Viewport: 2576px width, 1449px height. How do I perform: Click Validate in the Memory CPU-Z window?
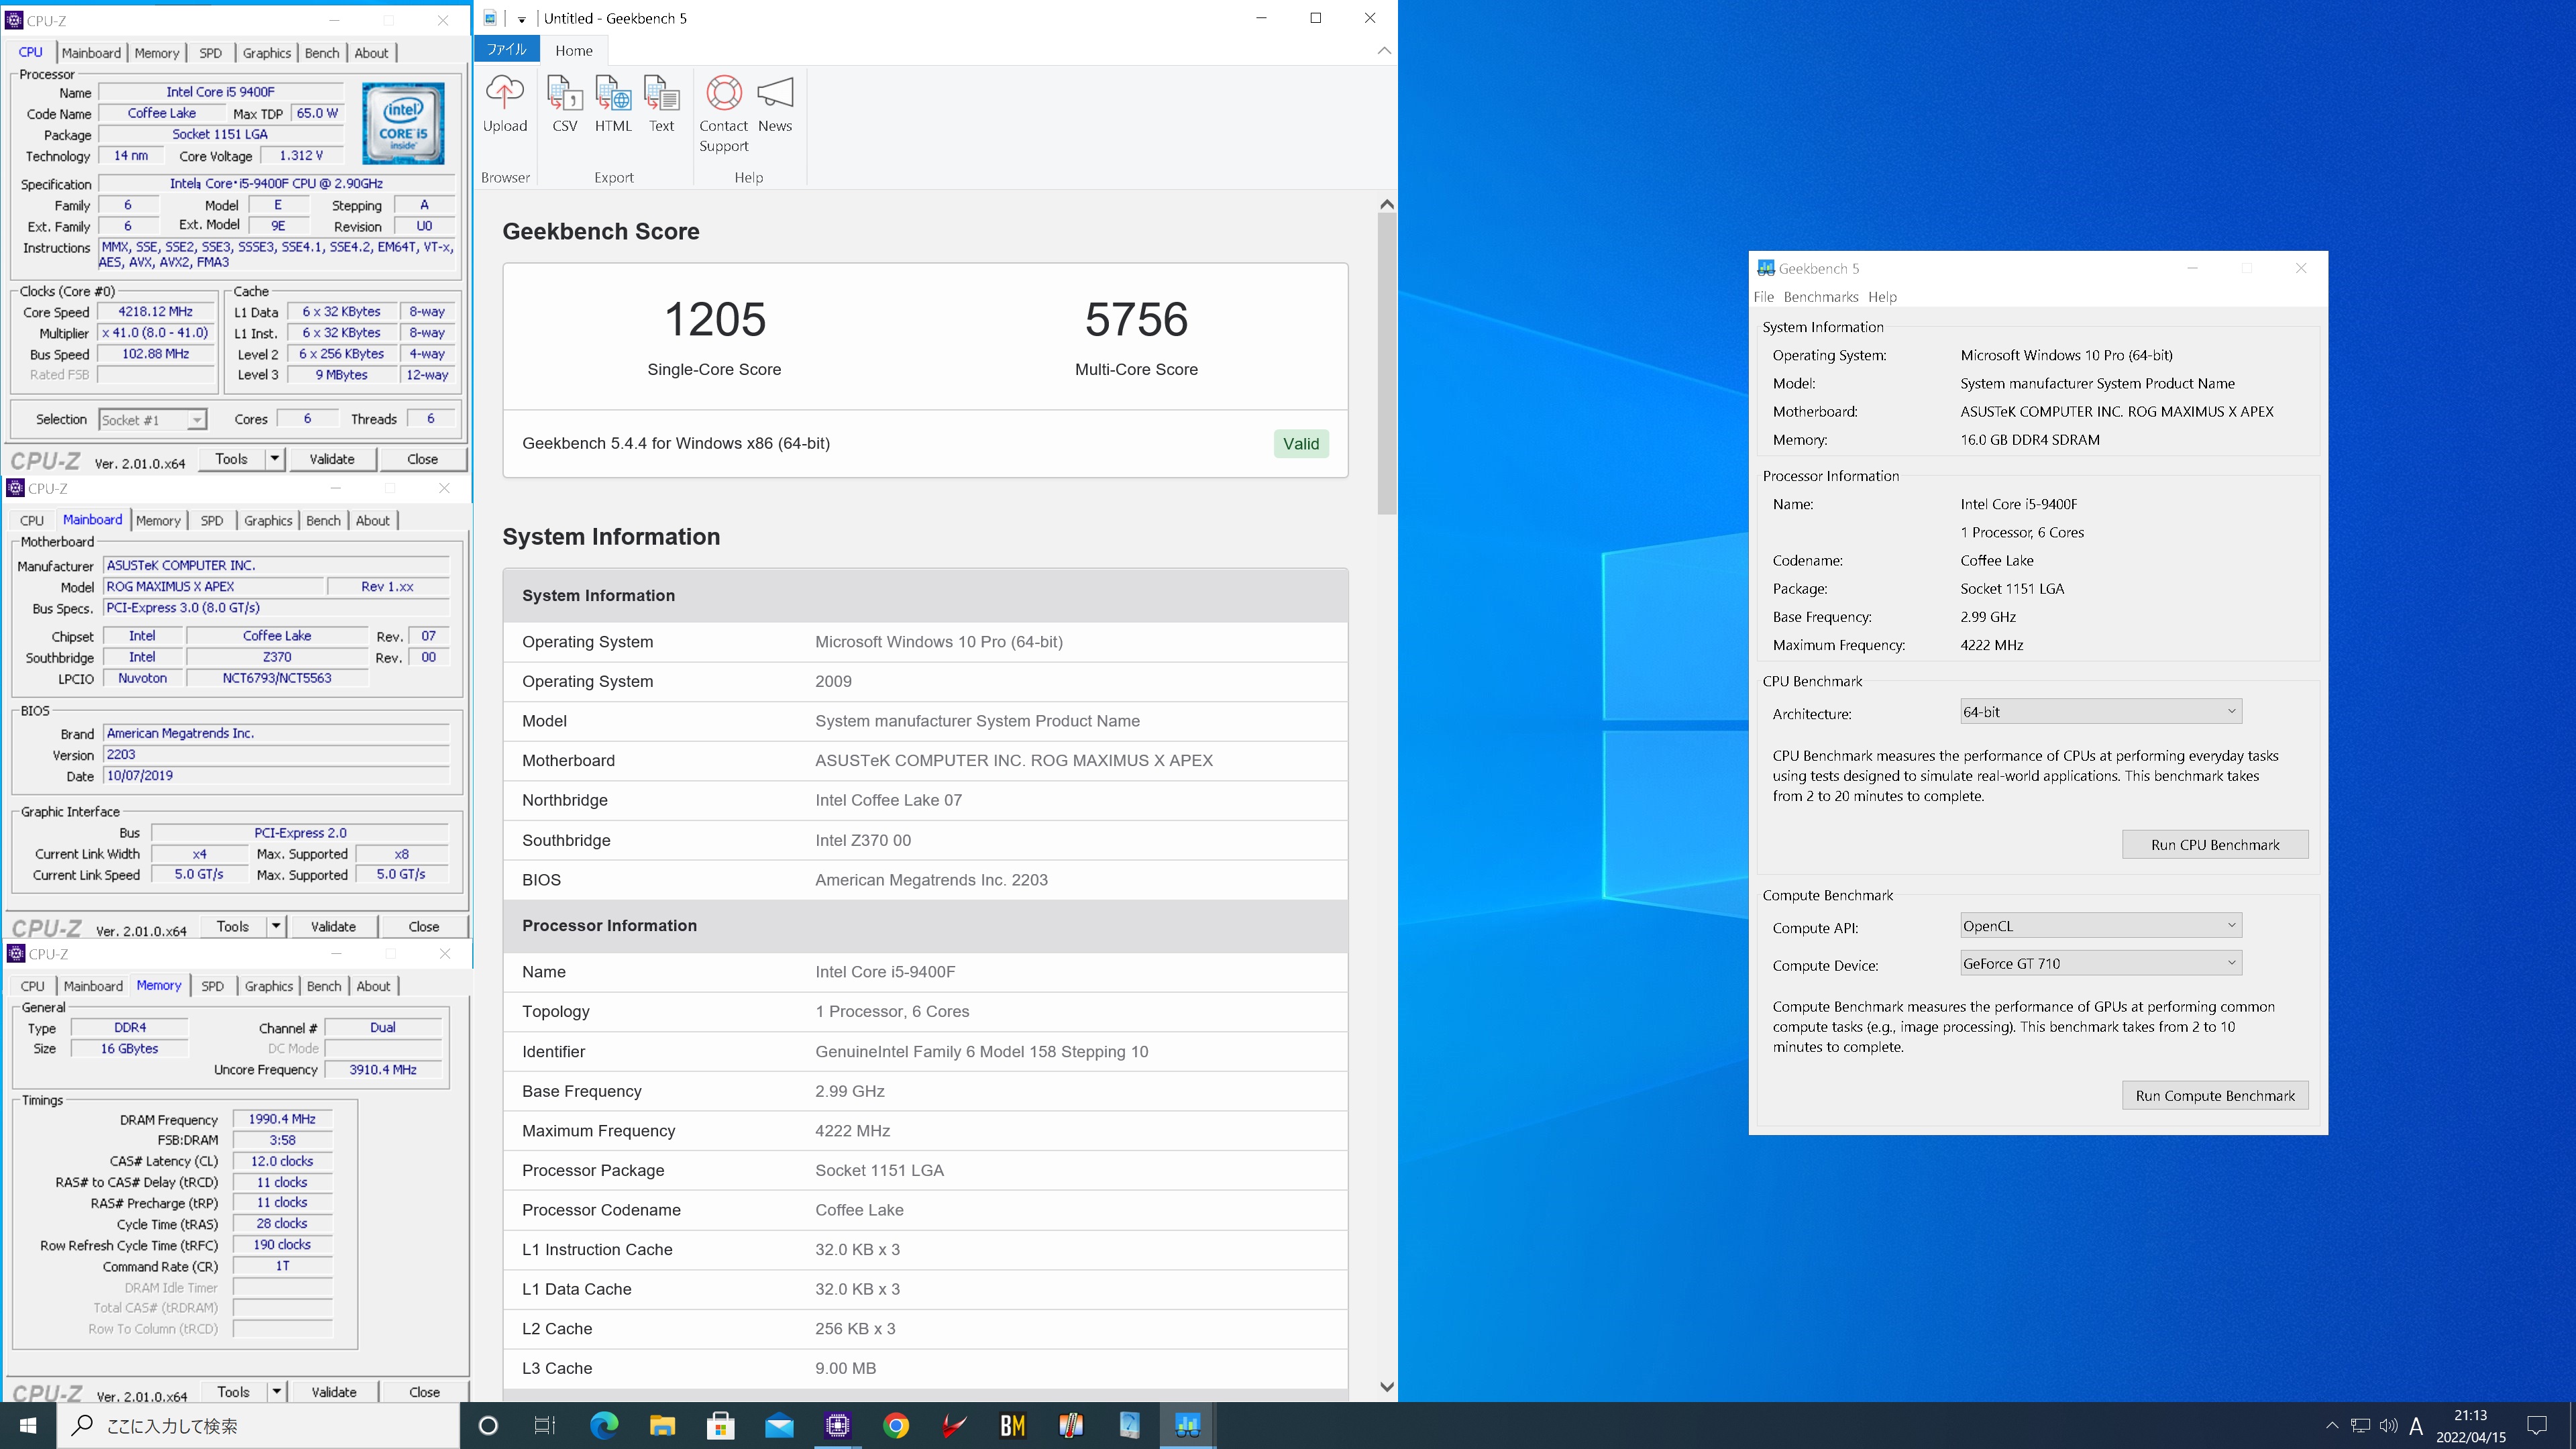[334, 1391]
